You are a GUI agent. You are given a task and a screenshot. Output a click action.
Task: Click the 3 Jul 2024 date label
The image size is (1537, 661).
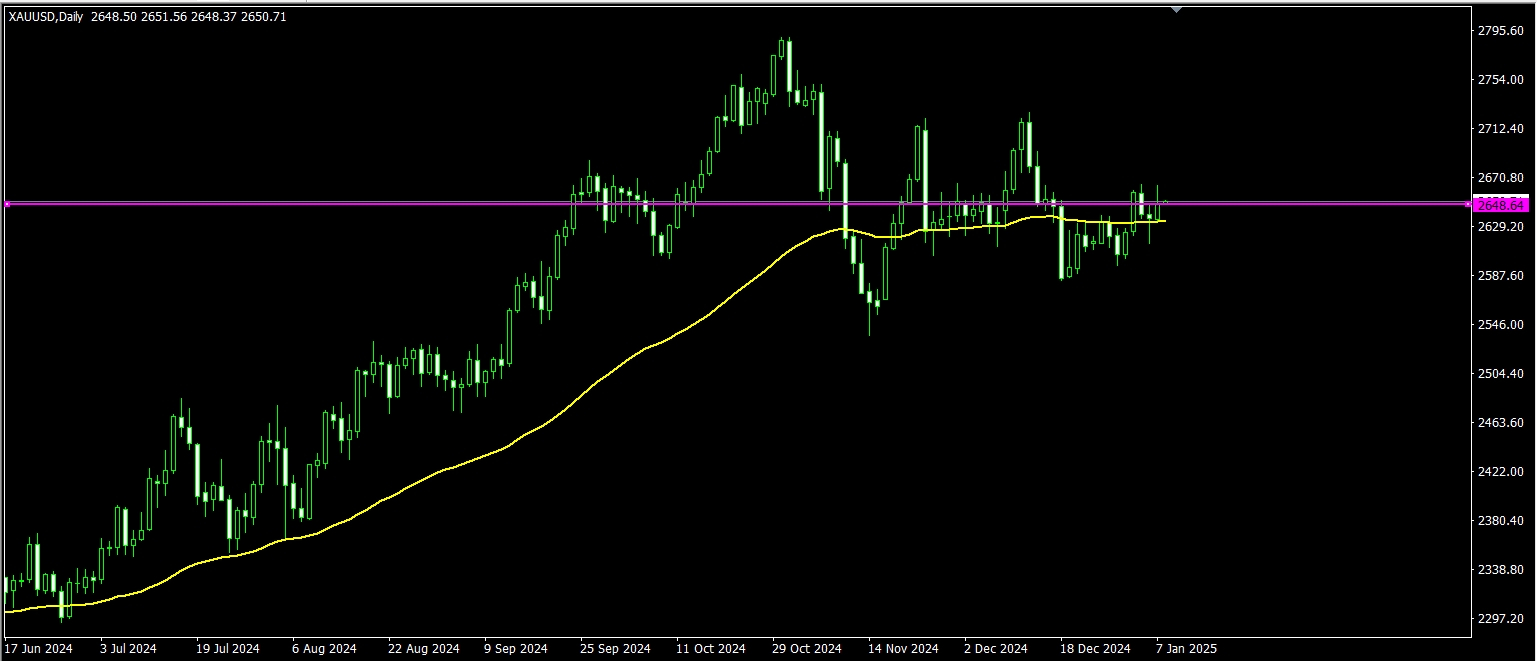(129, 649)
